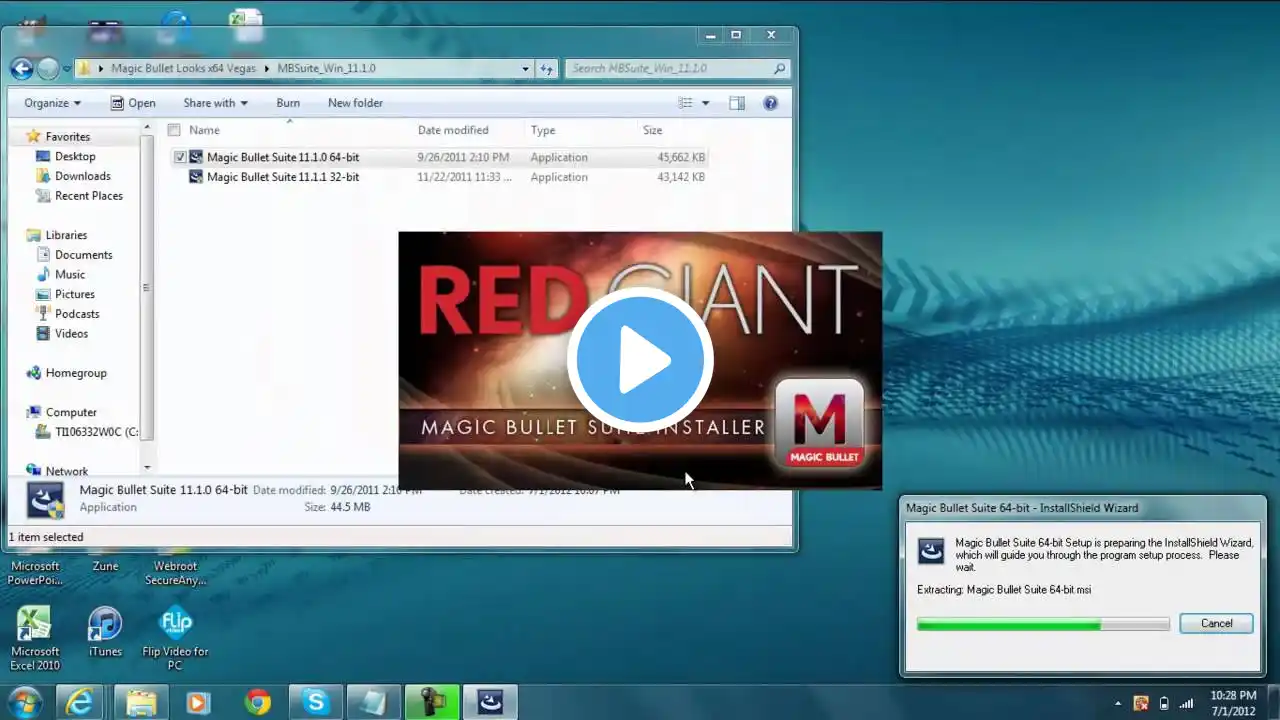
Task: Open the help icon in Explorer toolbar
Action: pyautogui.click(x=770, y=103)
